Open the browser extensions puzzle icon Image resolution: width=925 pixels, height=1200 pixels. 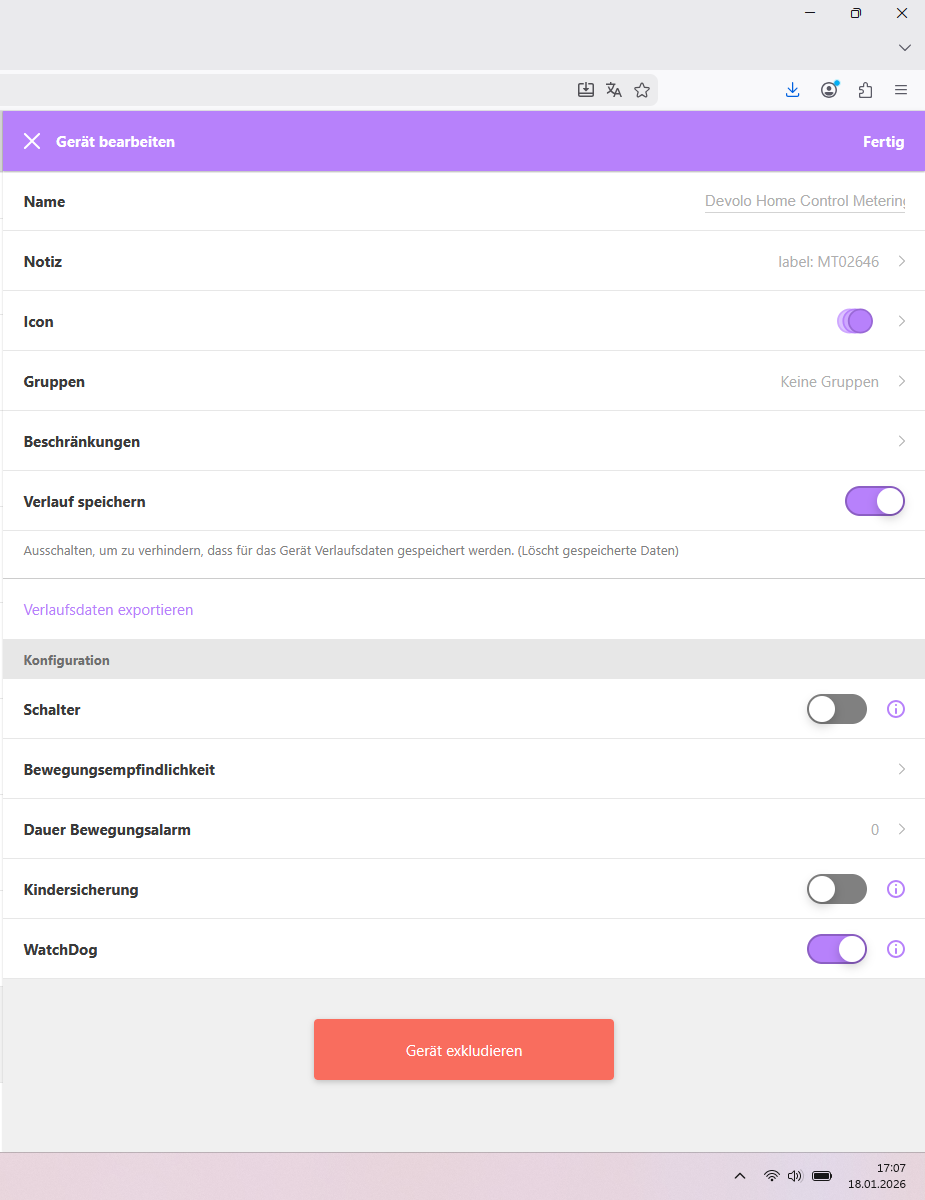[865, 90]
